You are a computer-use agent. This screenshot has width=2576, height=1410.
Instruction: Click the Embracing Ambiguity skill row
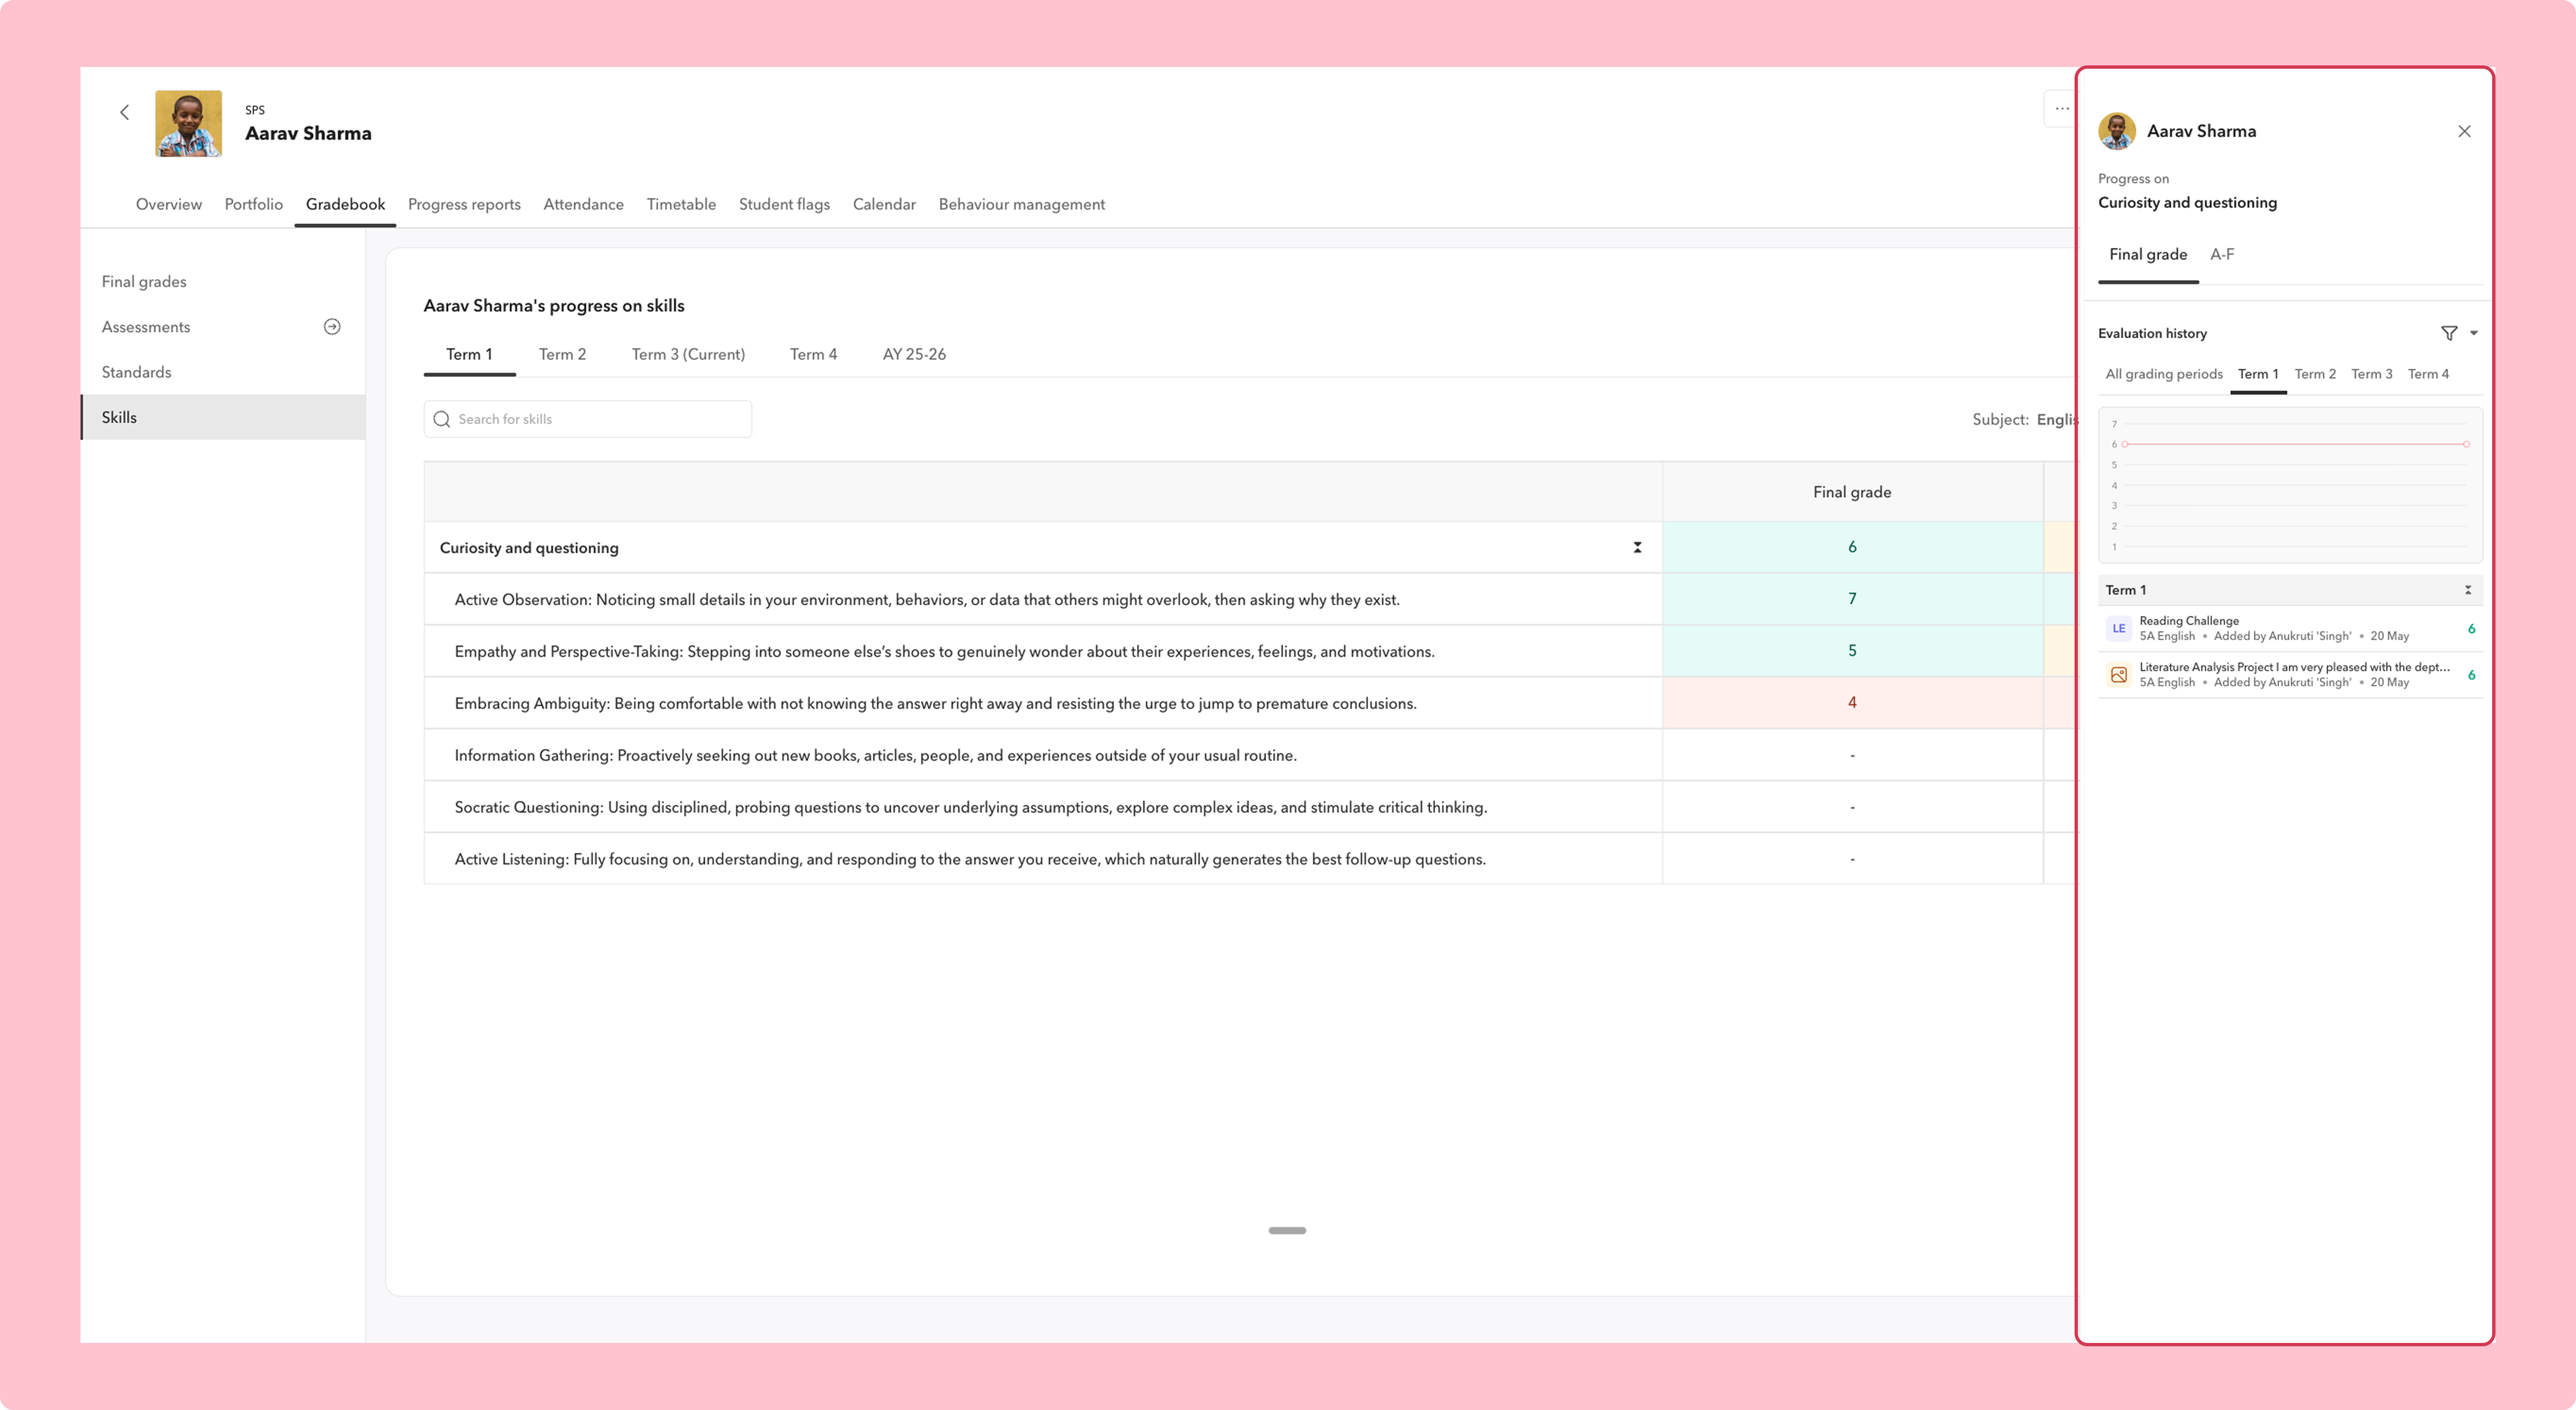(x=1043, y=703)
